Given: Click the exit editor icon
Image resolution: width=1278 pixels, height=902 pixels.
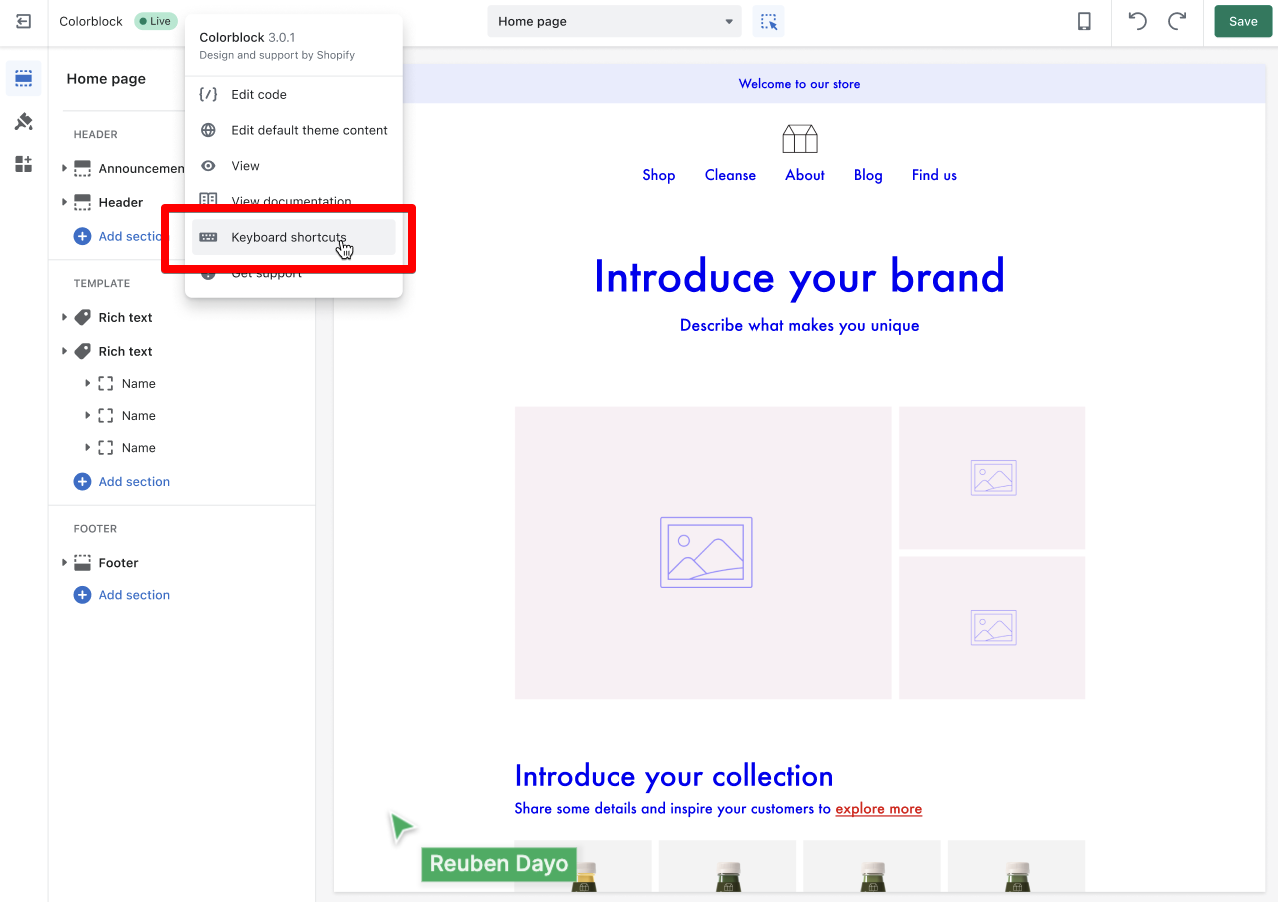Looking at the screenshot, I should (24, 21).
